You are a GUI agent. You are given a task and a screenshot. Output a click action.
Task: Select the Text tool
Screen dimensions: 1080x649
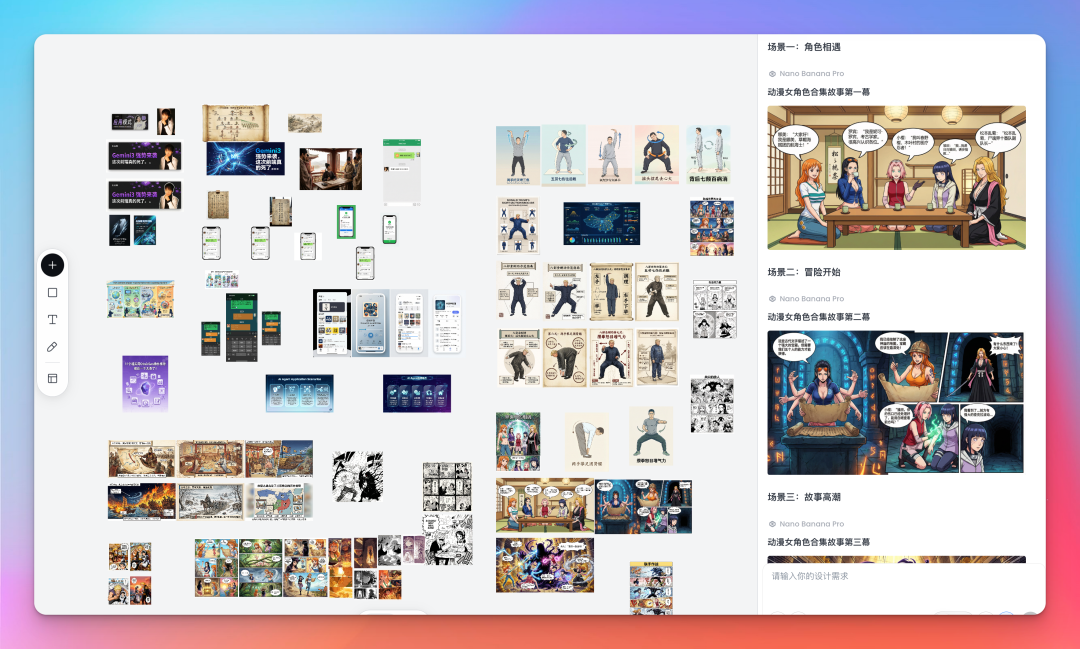pyautogui.click(x=52, y=320)
